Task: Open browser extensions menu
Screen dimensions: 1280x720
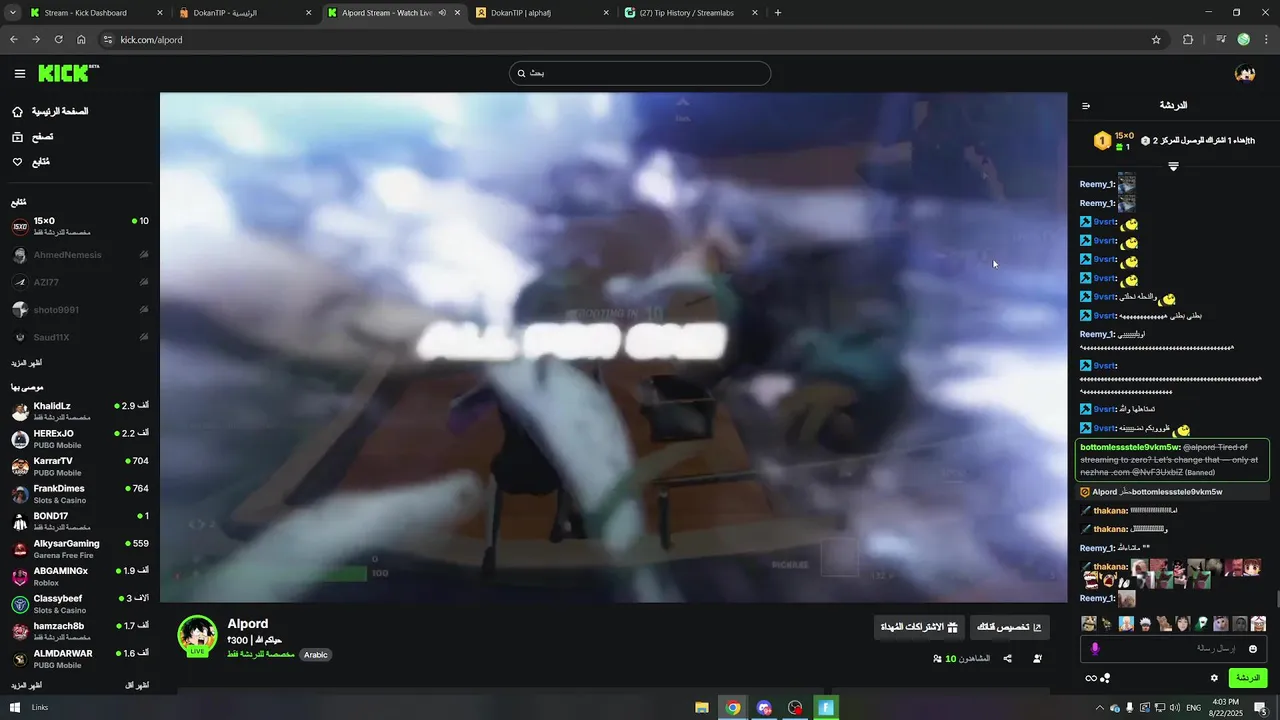Action: [x=1188, y=40]
